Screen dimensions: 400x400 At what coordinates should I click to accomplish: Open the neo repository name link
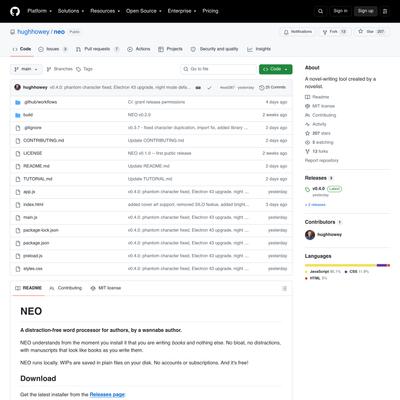[59, 32]
